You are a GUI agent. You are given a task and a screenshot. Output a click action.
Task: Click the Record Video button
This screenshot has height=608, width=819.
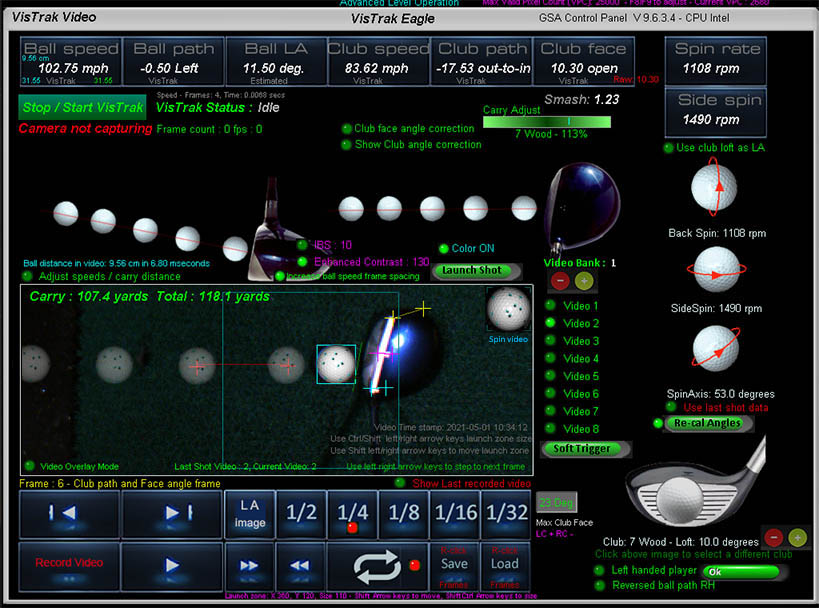point(69,566)
